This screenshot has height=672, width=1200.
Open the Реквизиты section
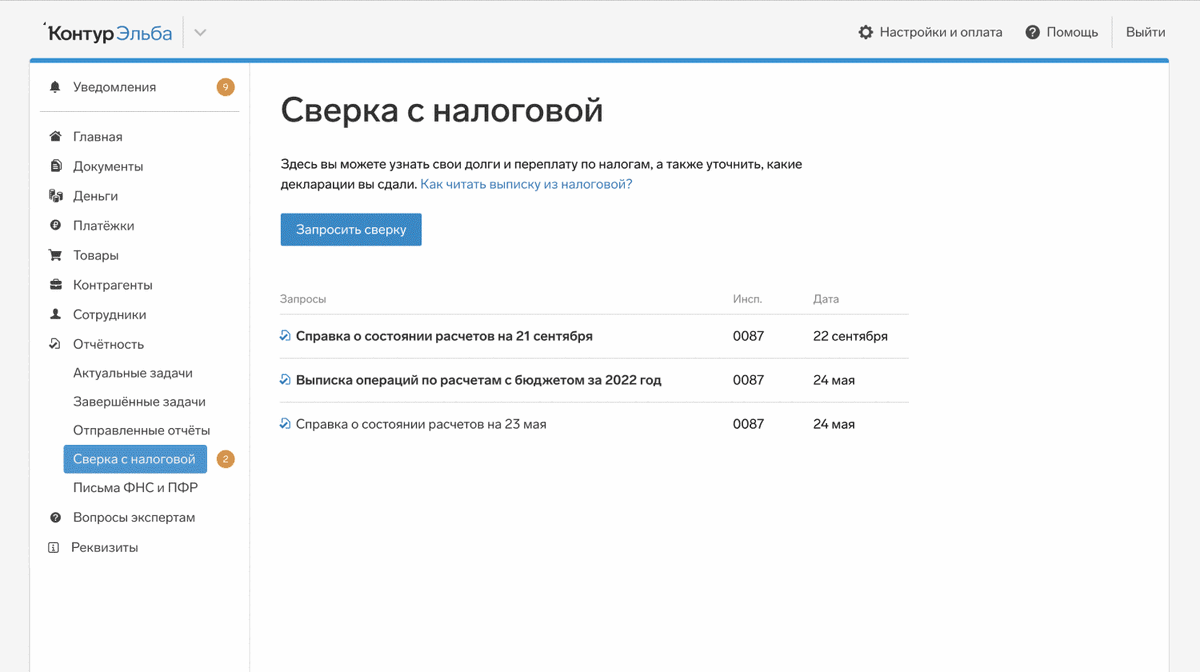(x=105, y=547)
